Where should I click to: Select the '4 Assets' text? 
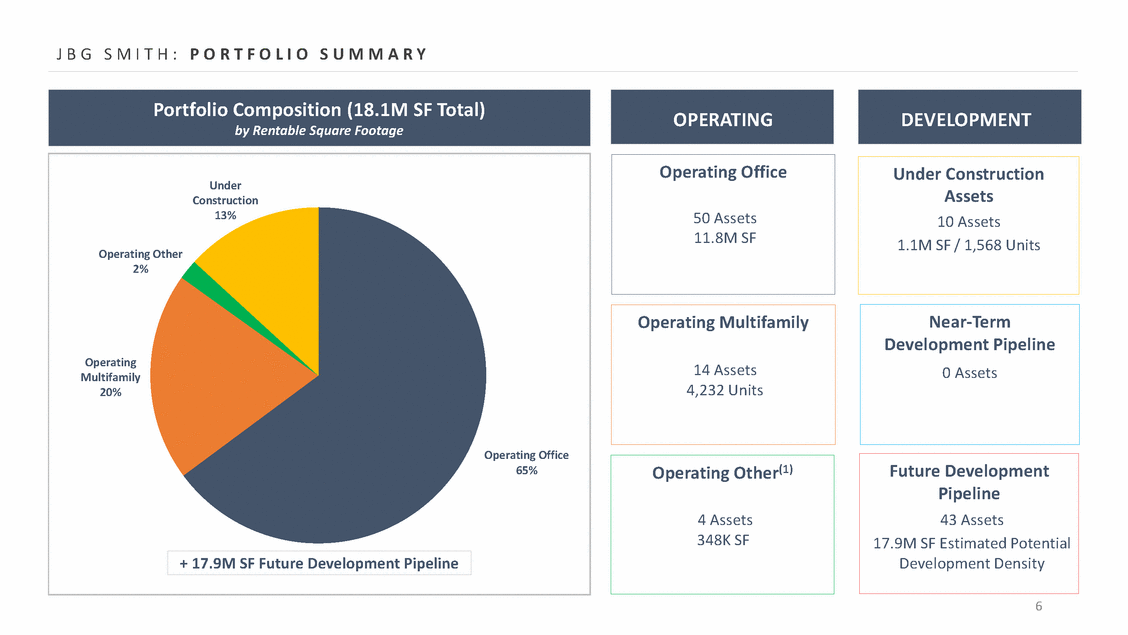click(724, 520)
